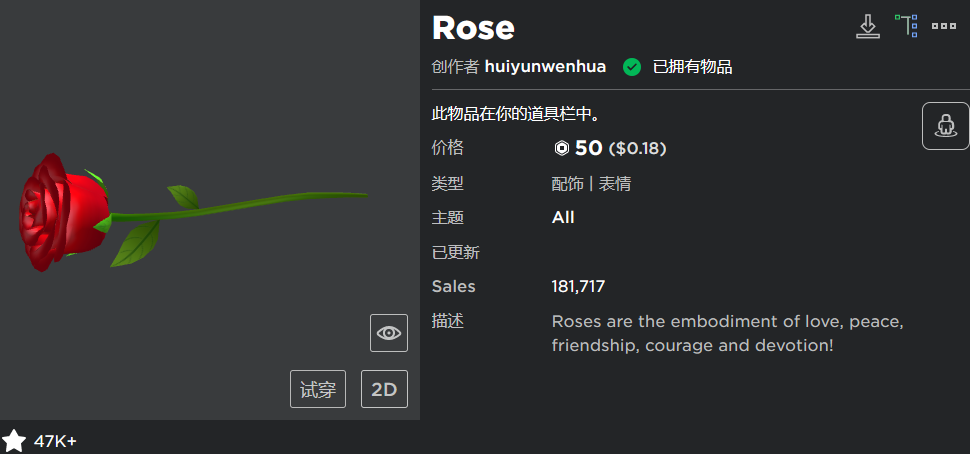
Task: Click the 50 Robux price value
Action: pos(588,149)
